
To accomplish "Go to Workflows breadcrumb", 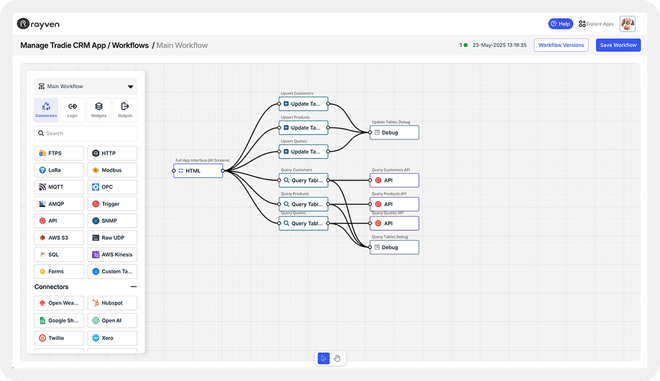I will coord(130,45).
